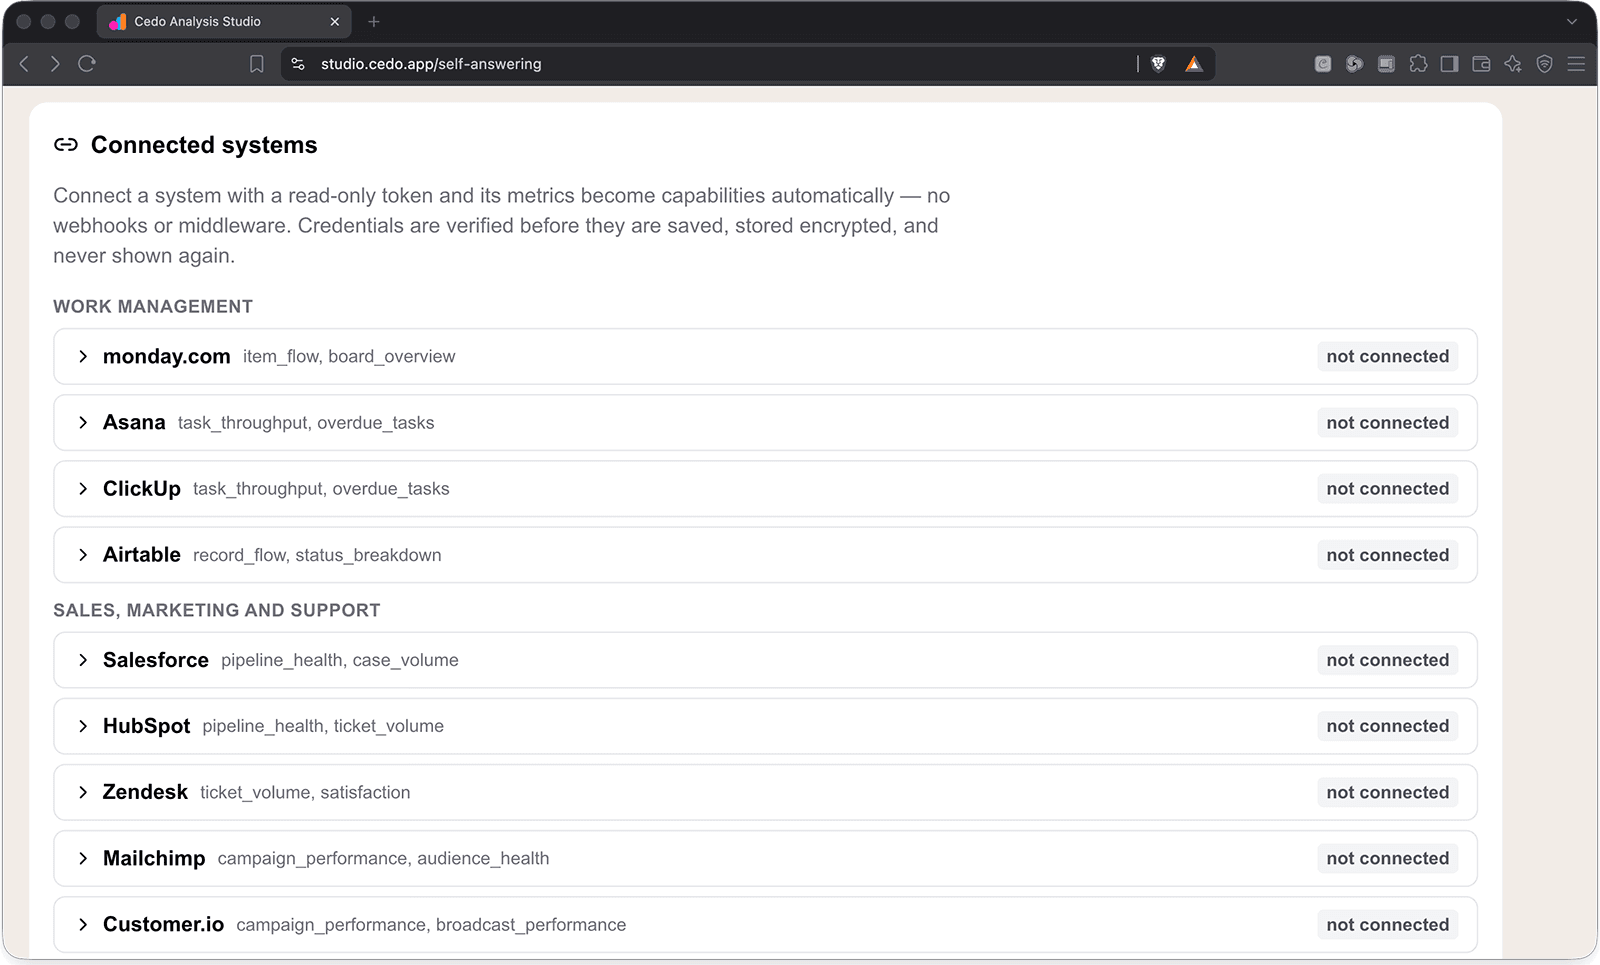The image size is (1600, 965).
Task: Go back with the browser back arrow
Action: point(25,64)
